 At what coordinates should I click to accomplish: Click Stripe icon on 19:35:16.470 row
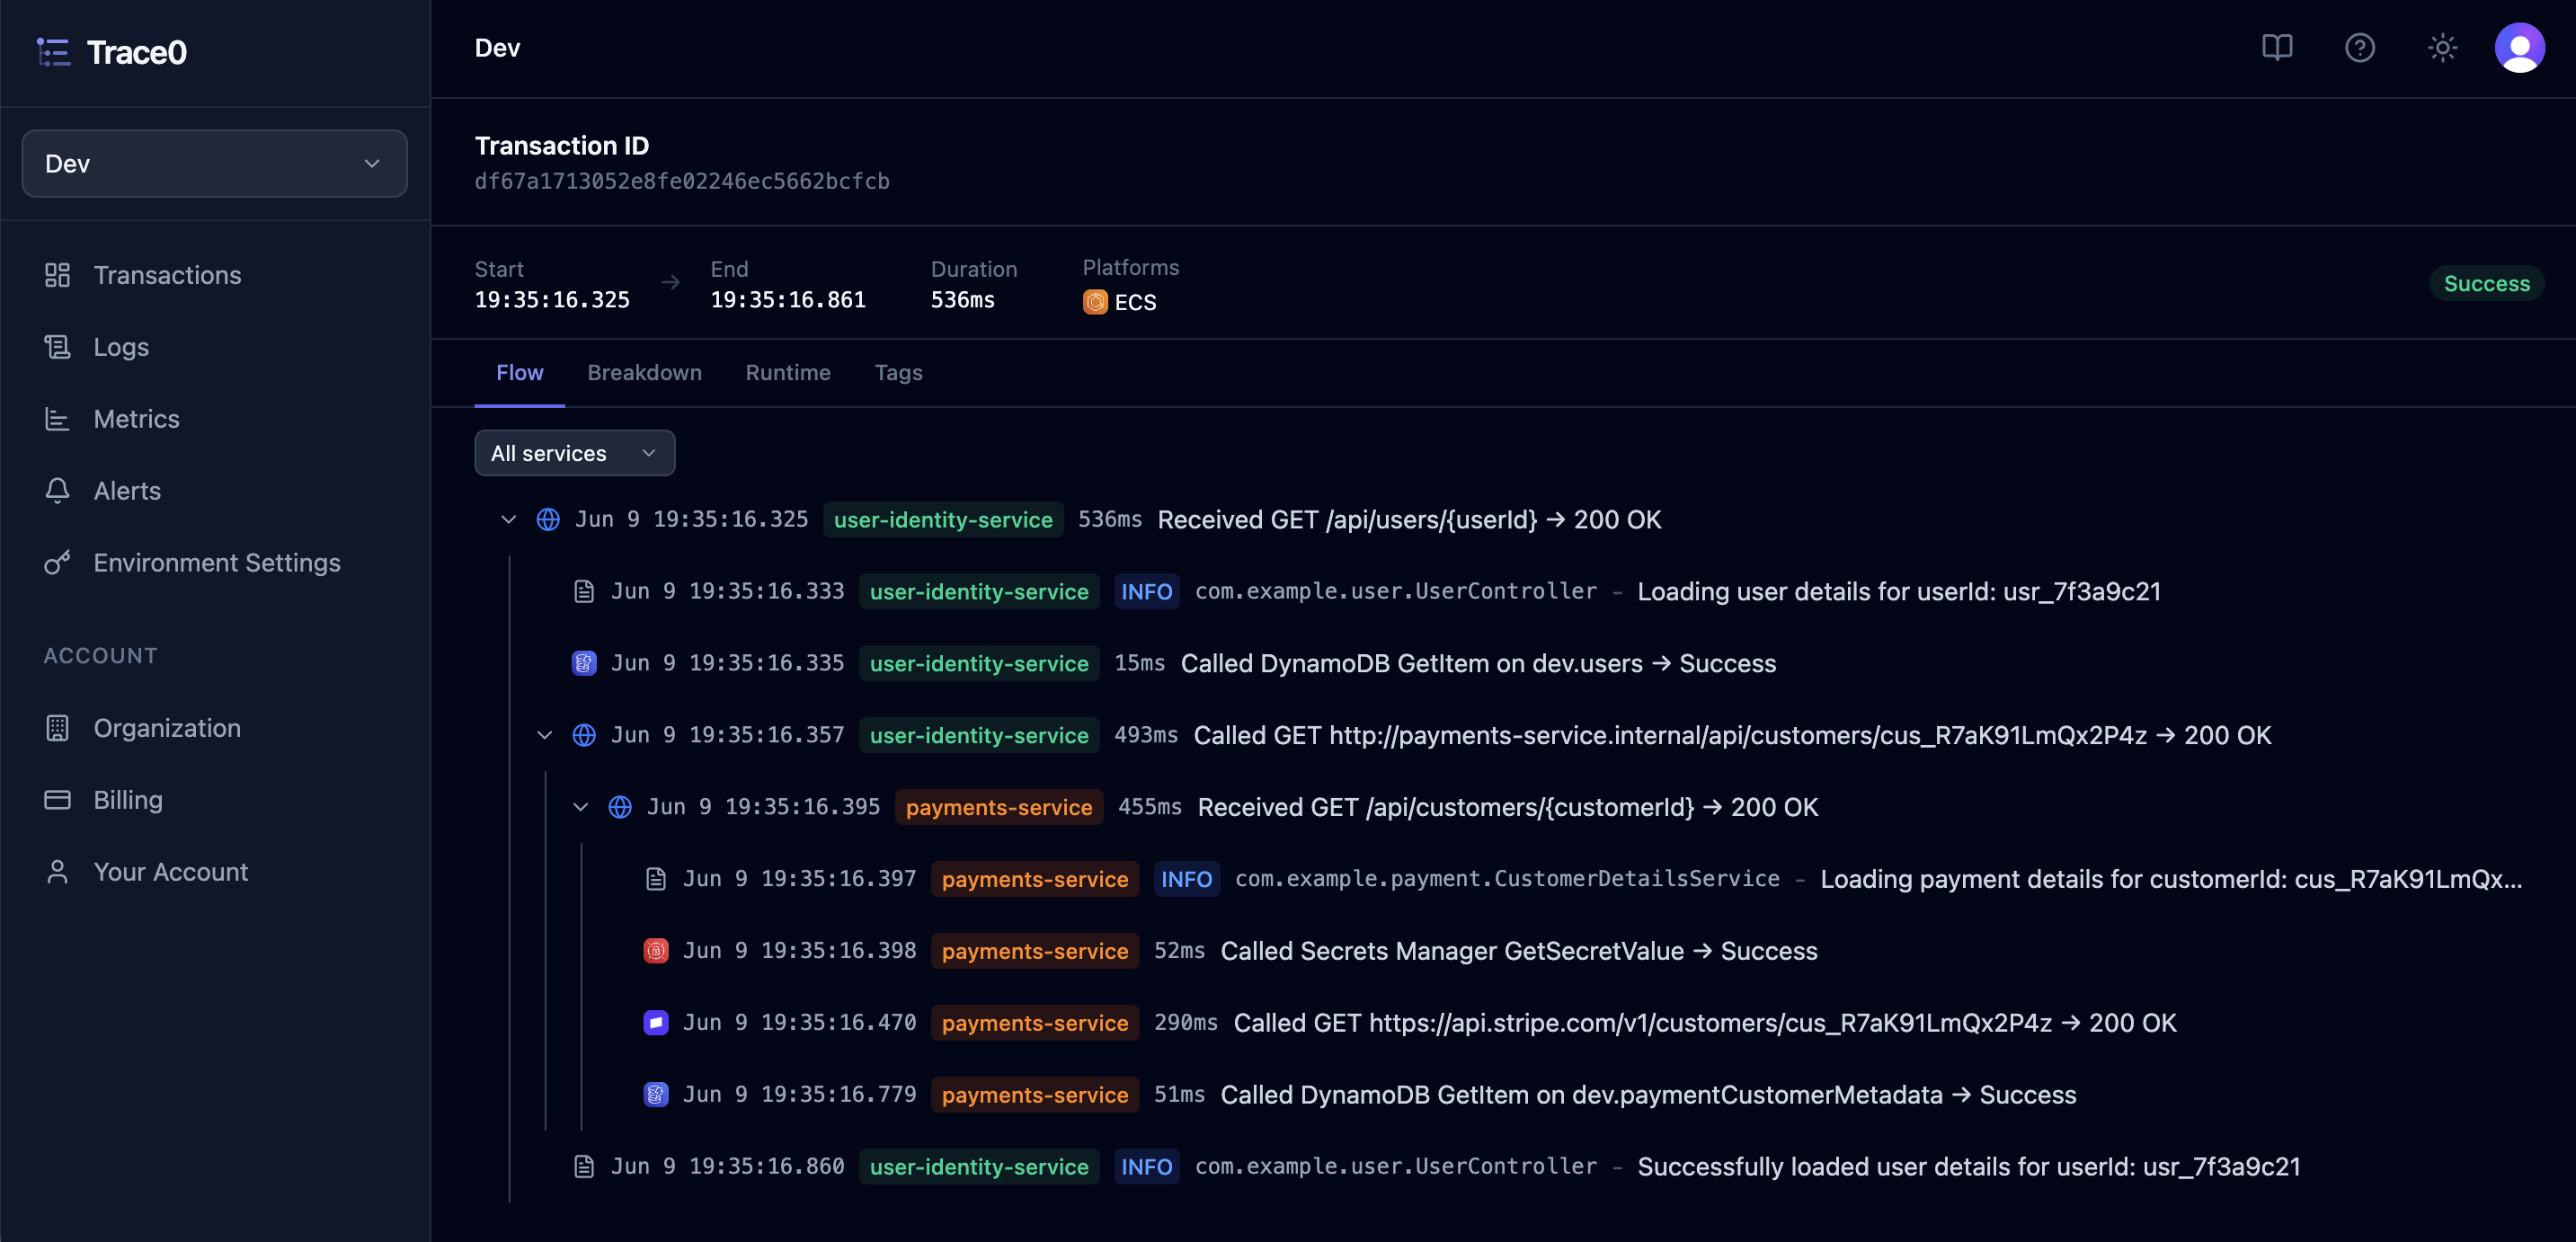pyautogui.click(x=656, y=1023)
